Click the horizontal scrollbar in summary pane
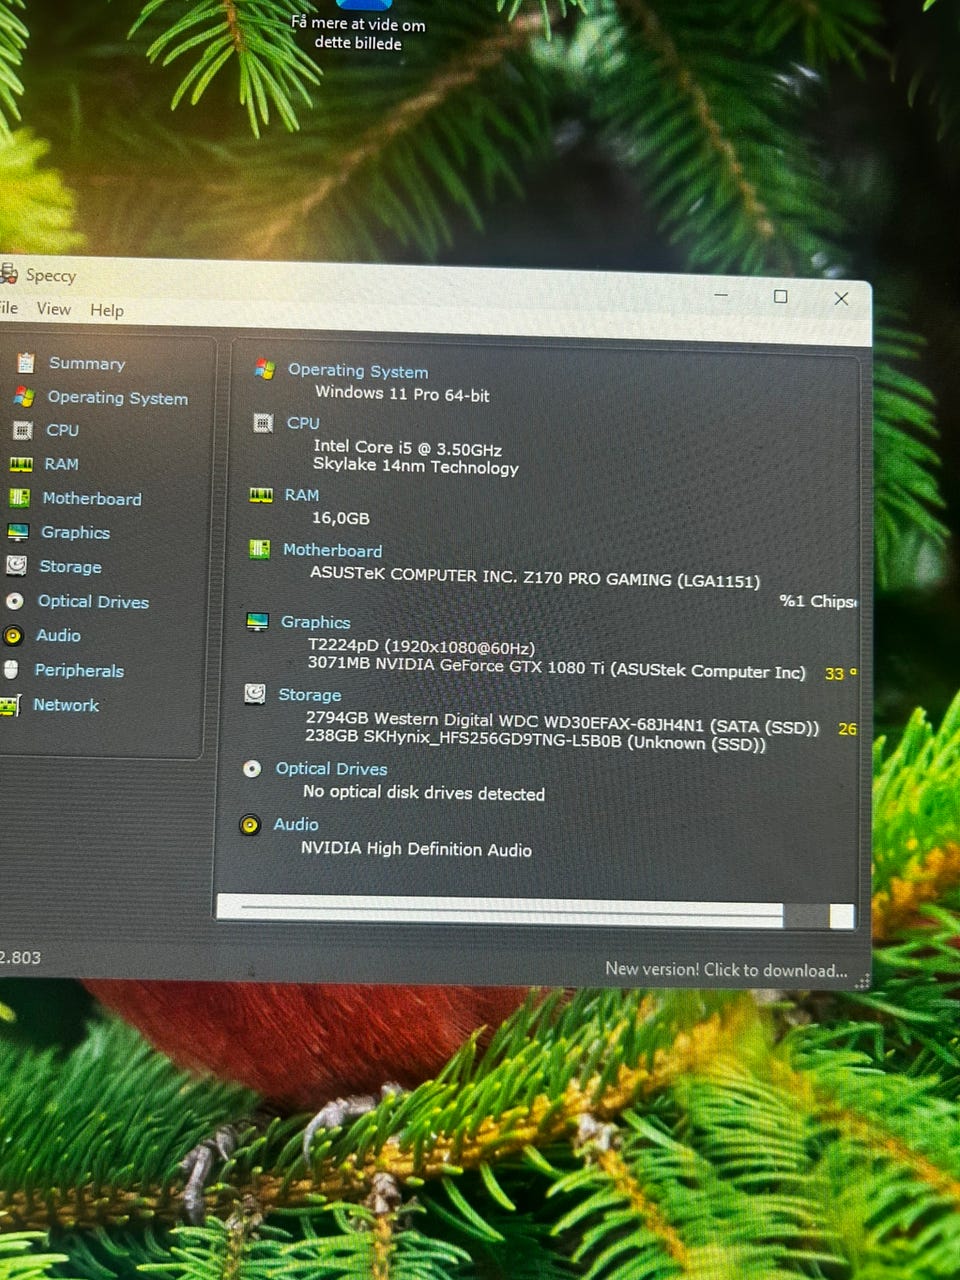Image resolution: width=960 pixels, height=1280 pixels. click(535, 909)
